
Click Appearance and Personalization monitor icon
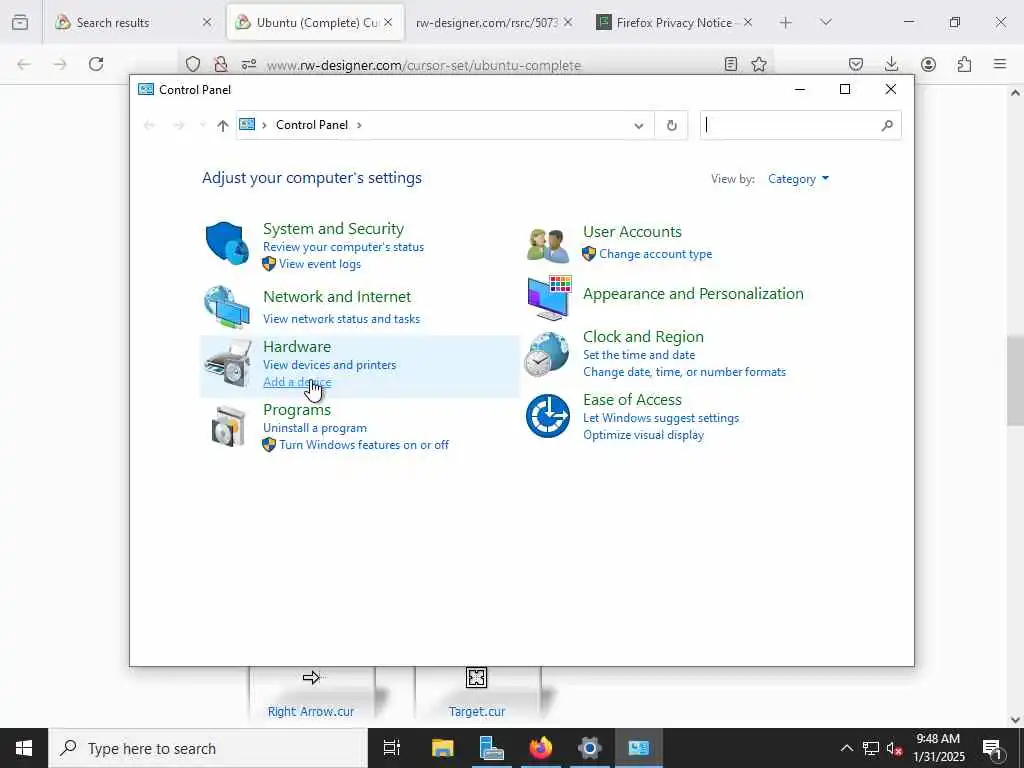549,298
